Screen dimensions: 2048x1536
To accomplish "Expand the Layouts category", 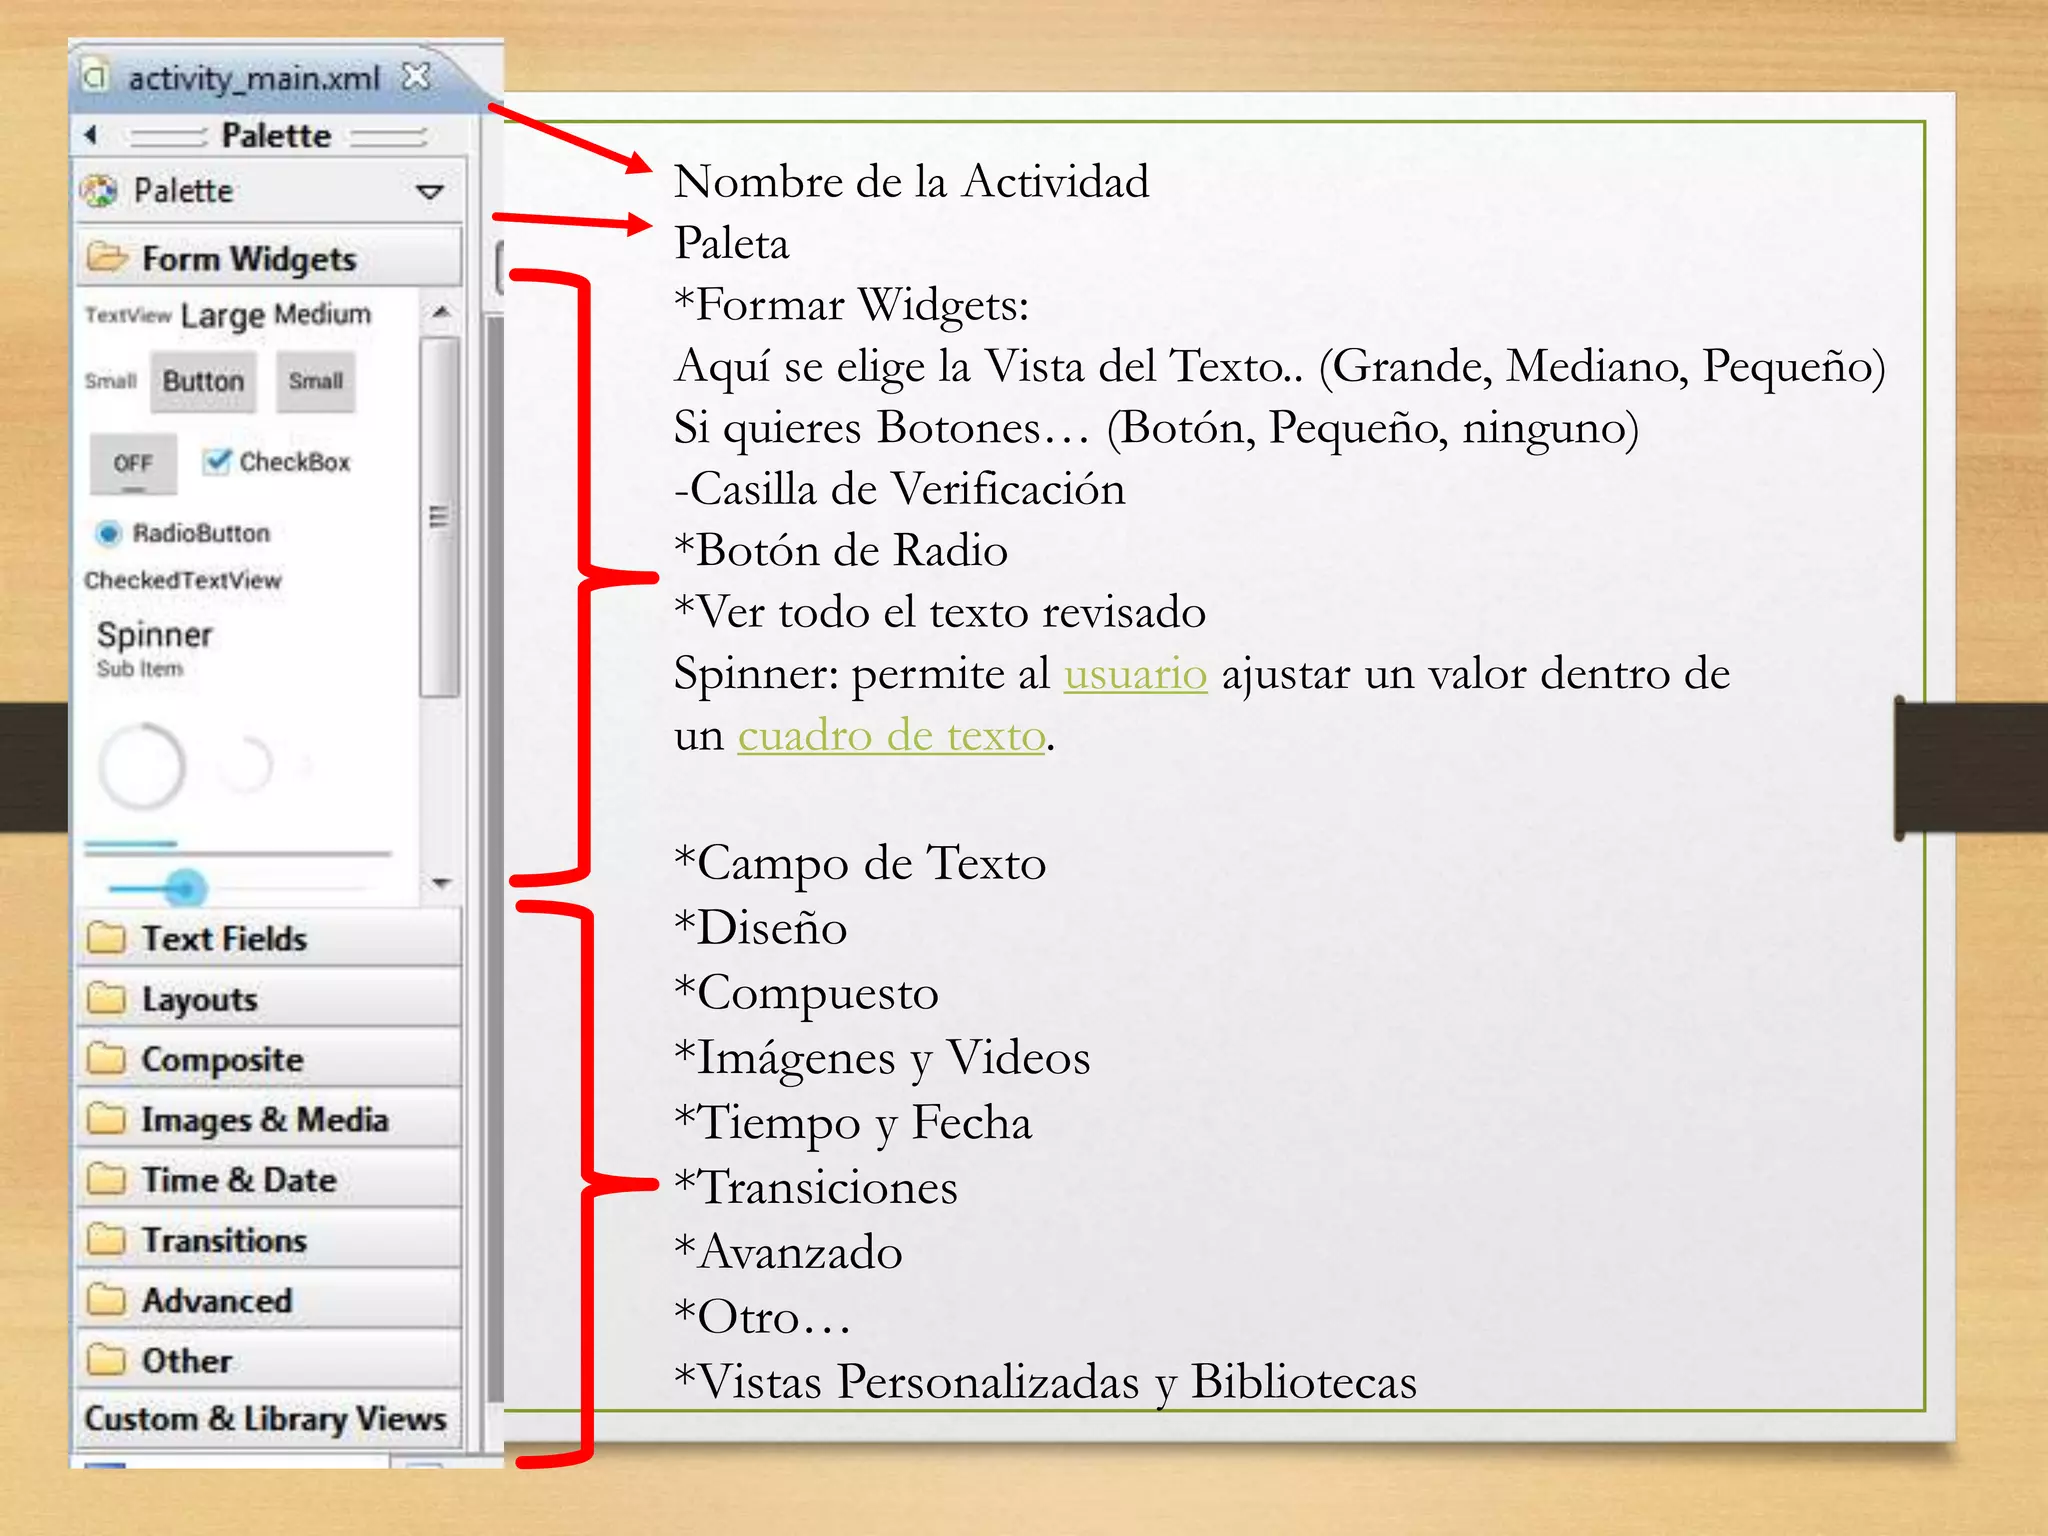I will point(270,998).
